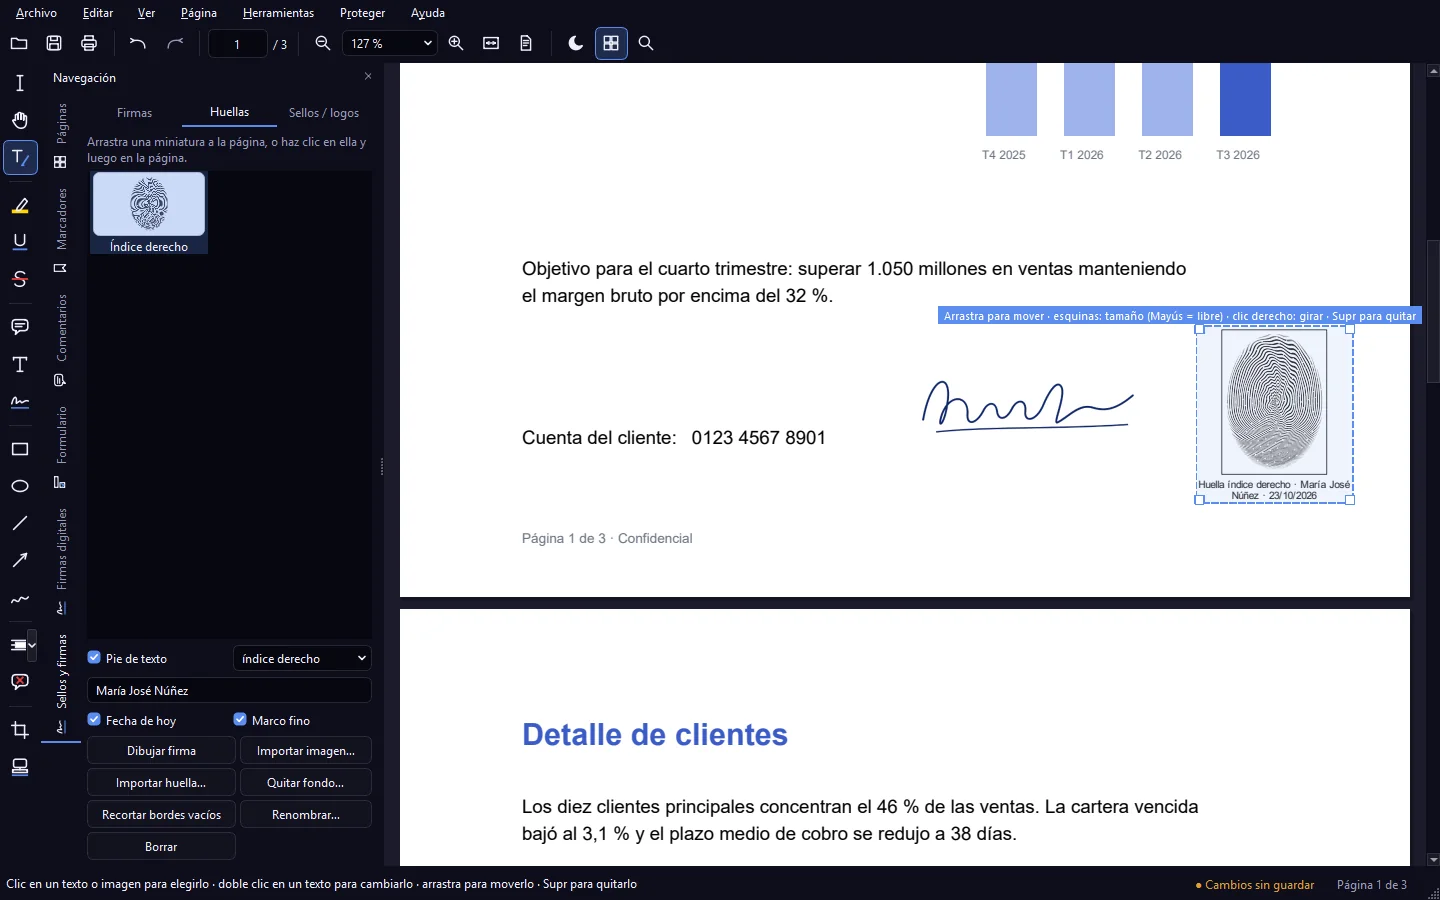Viewport: 1440px width, 900px height.
Task: Zoom in with the plus magnifier
Action: pyautogui.click(x=456, y=43)
